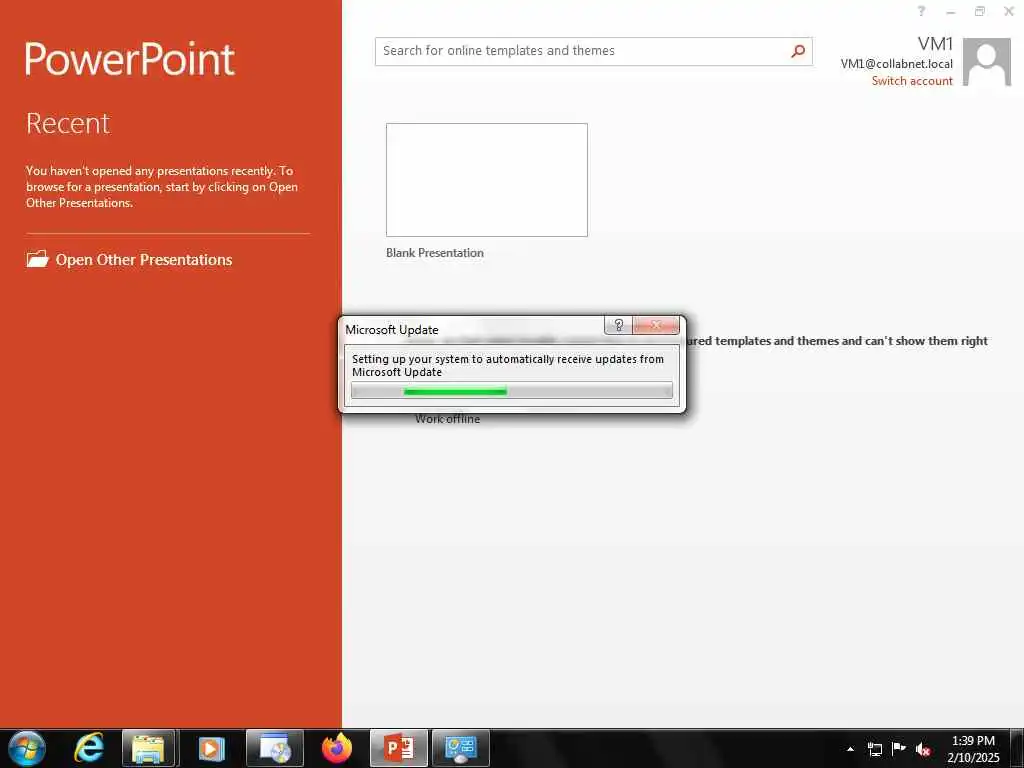Viewport: 1024px width, 768px height.
Task: Click the muted volume speaker icon
Action: pos(923,749)
